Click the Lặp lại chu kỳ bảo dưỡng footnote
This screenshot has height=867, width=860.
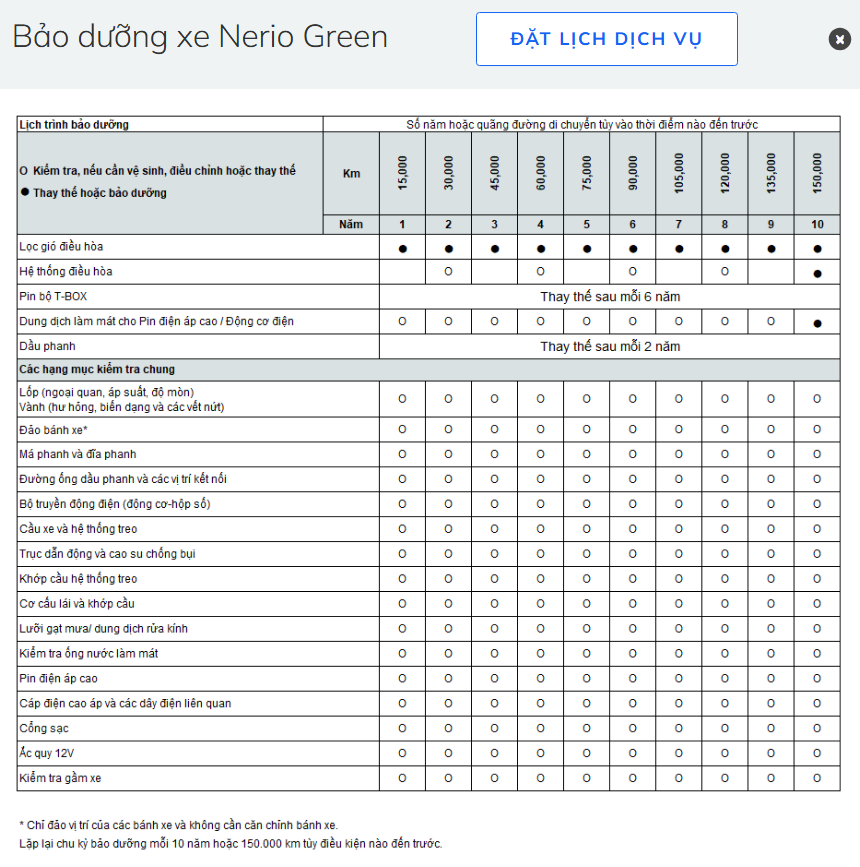[x=230, y=844]
